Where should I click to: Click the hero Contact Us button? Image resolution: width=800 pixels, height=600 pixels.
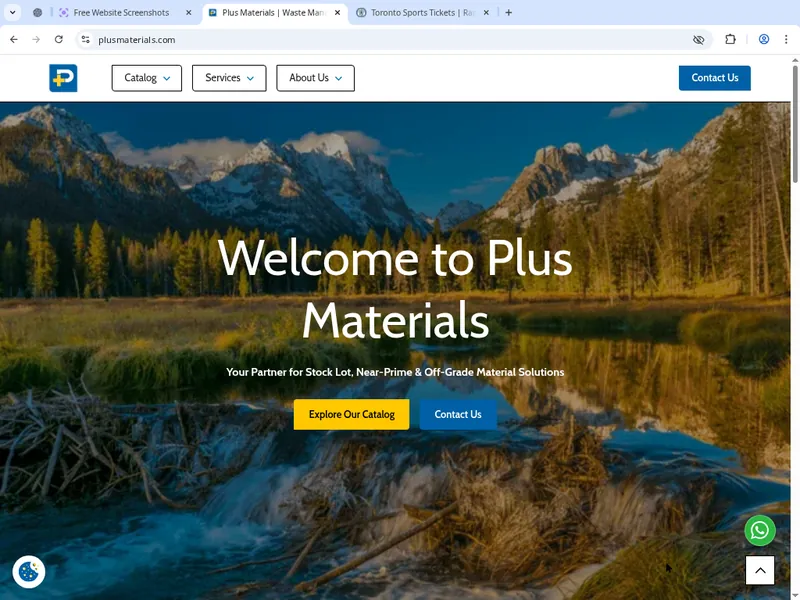click(x=458, y=414)
